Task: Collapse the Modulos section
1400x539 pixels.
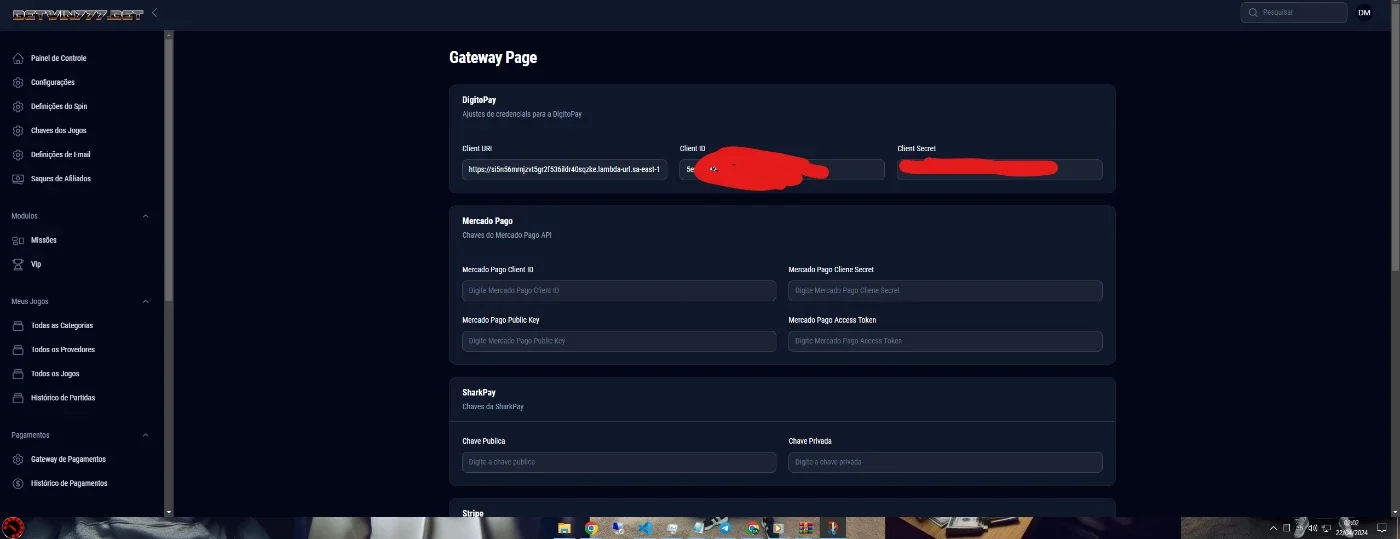Action: coord(145,216)
